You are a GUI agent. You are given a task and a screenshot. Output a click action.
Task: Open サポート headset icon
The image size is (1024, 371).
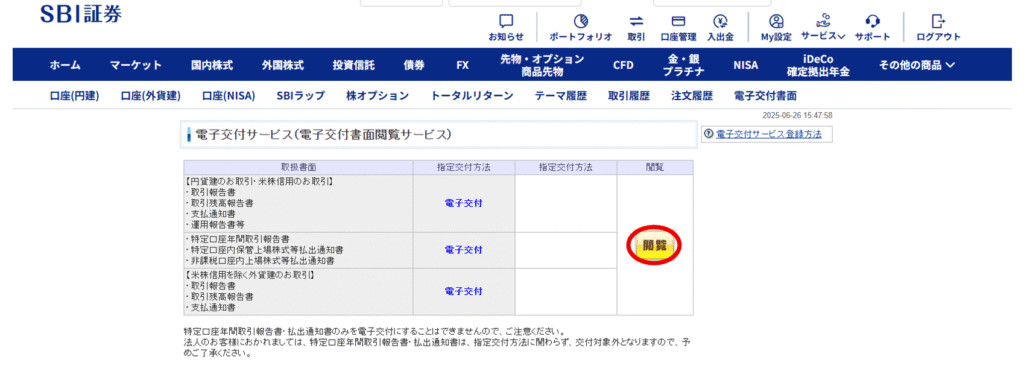coord(872,21)
